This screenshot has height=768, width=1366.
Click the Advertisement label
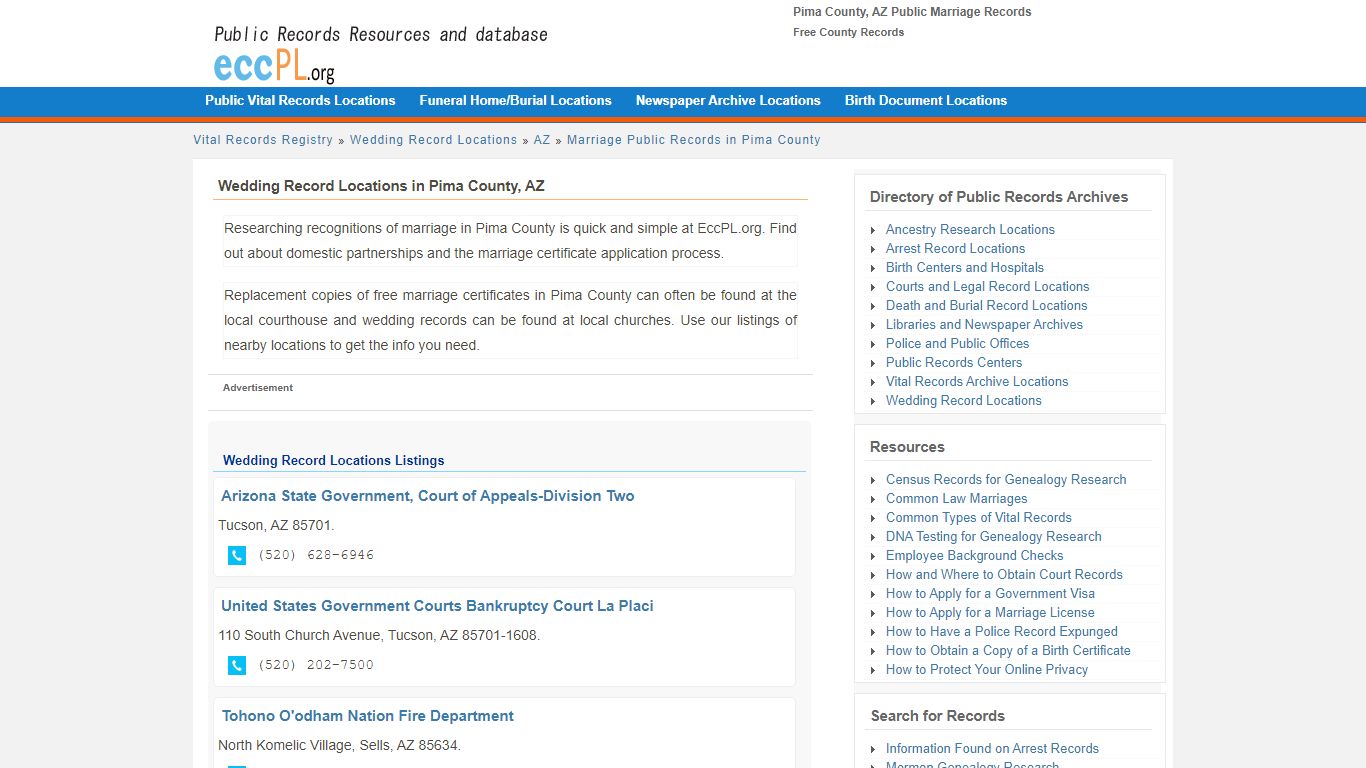point(258,388)
